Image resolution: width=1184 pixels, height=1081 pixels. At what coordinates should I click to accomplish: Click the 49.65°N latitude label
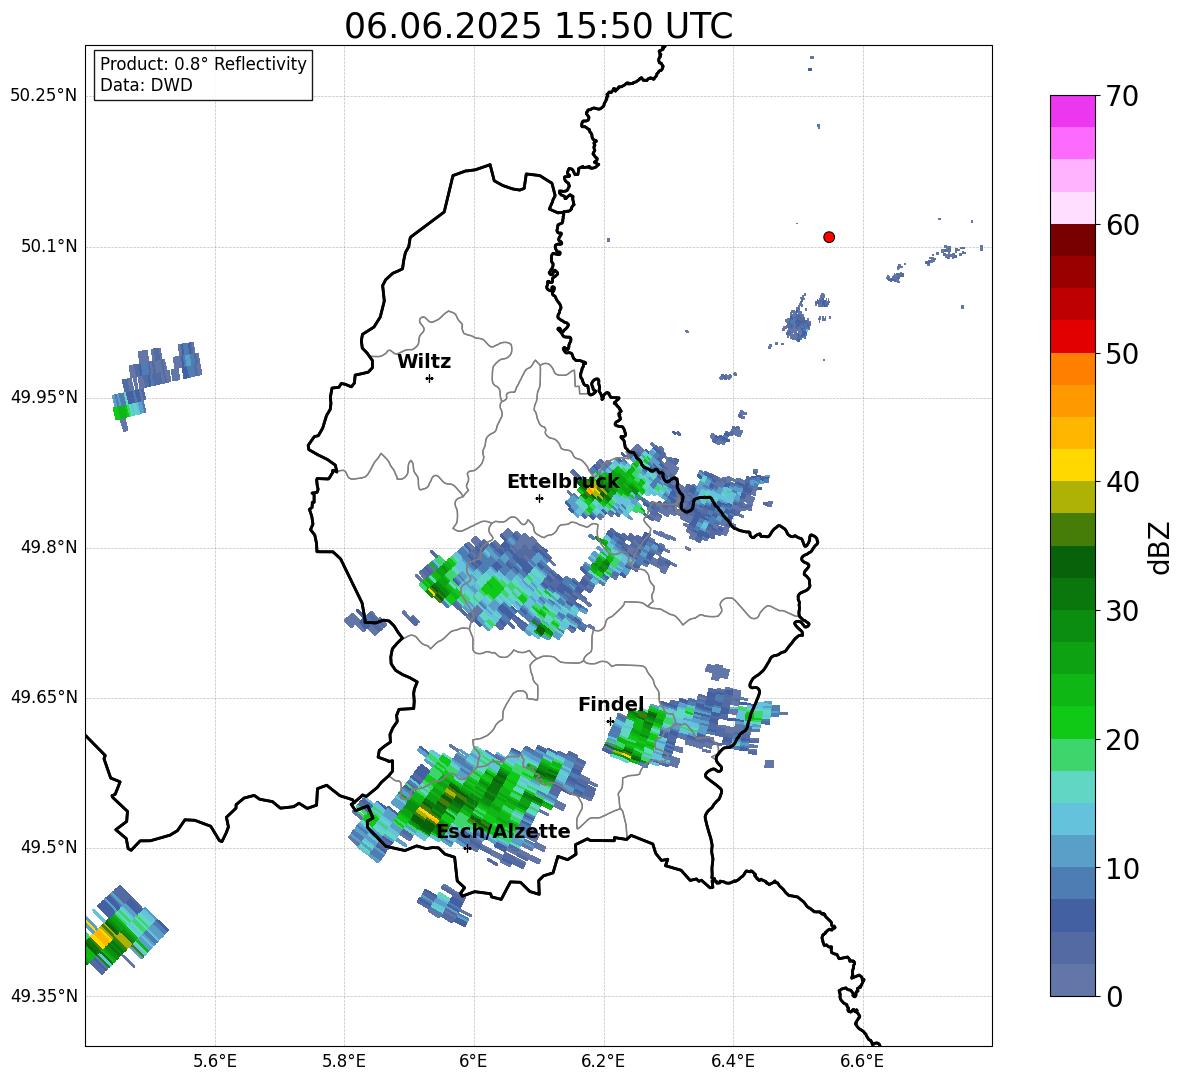[x=44, y=697]
